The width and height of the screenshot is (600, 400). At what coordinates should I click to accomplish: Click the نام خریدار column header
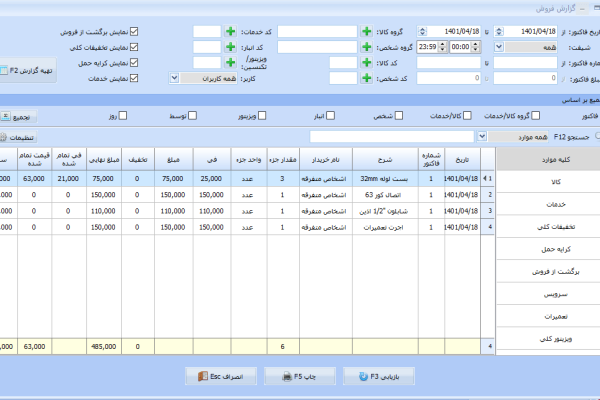(x=326, y=160)
